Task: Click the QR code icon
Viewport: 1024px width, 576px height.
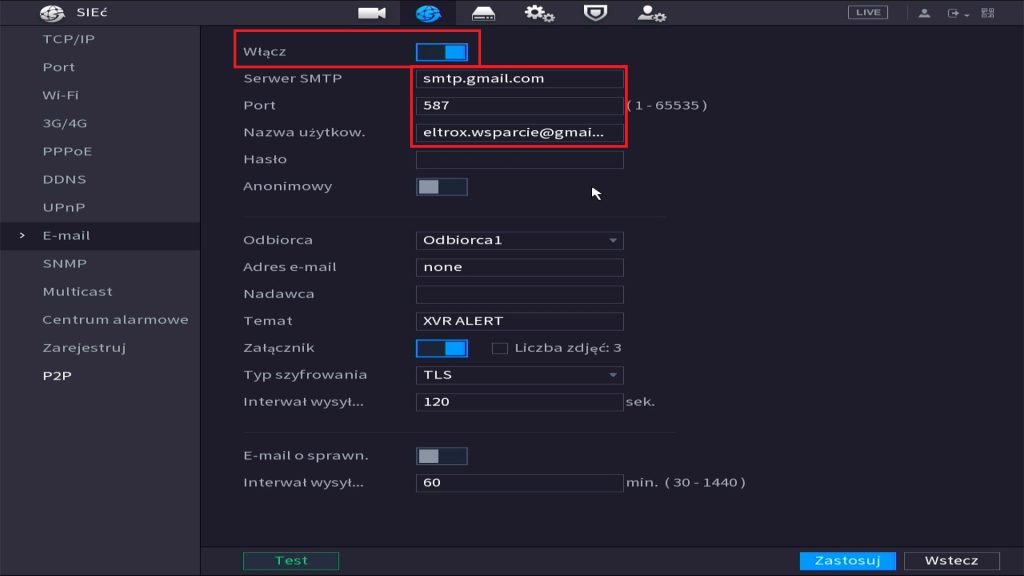Action: (988, 13)
